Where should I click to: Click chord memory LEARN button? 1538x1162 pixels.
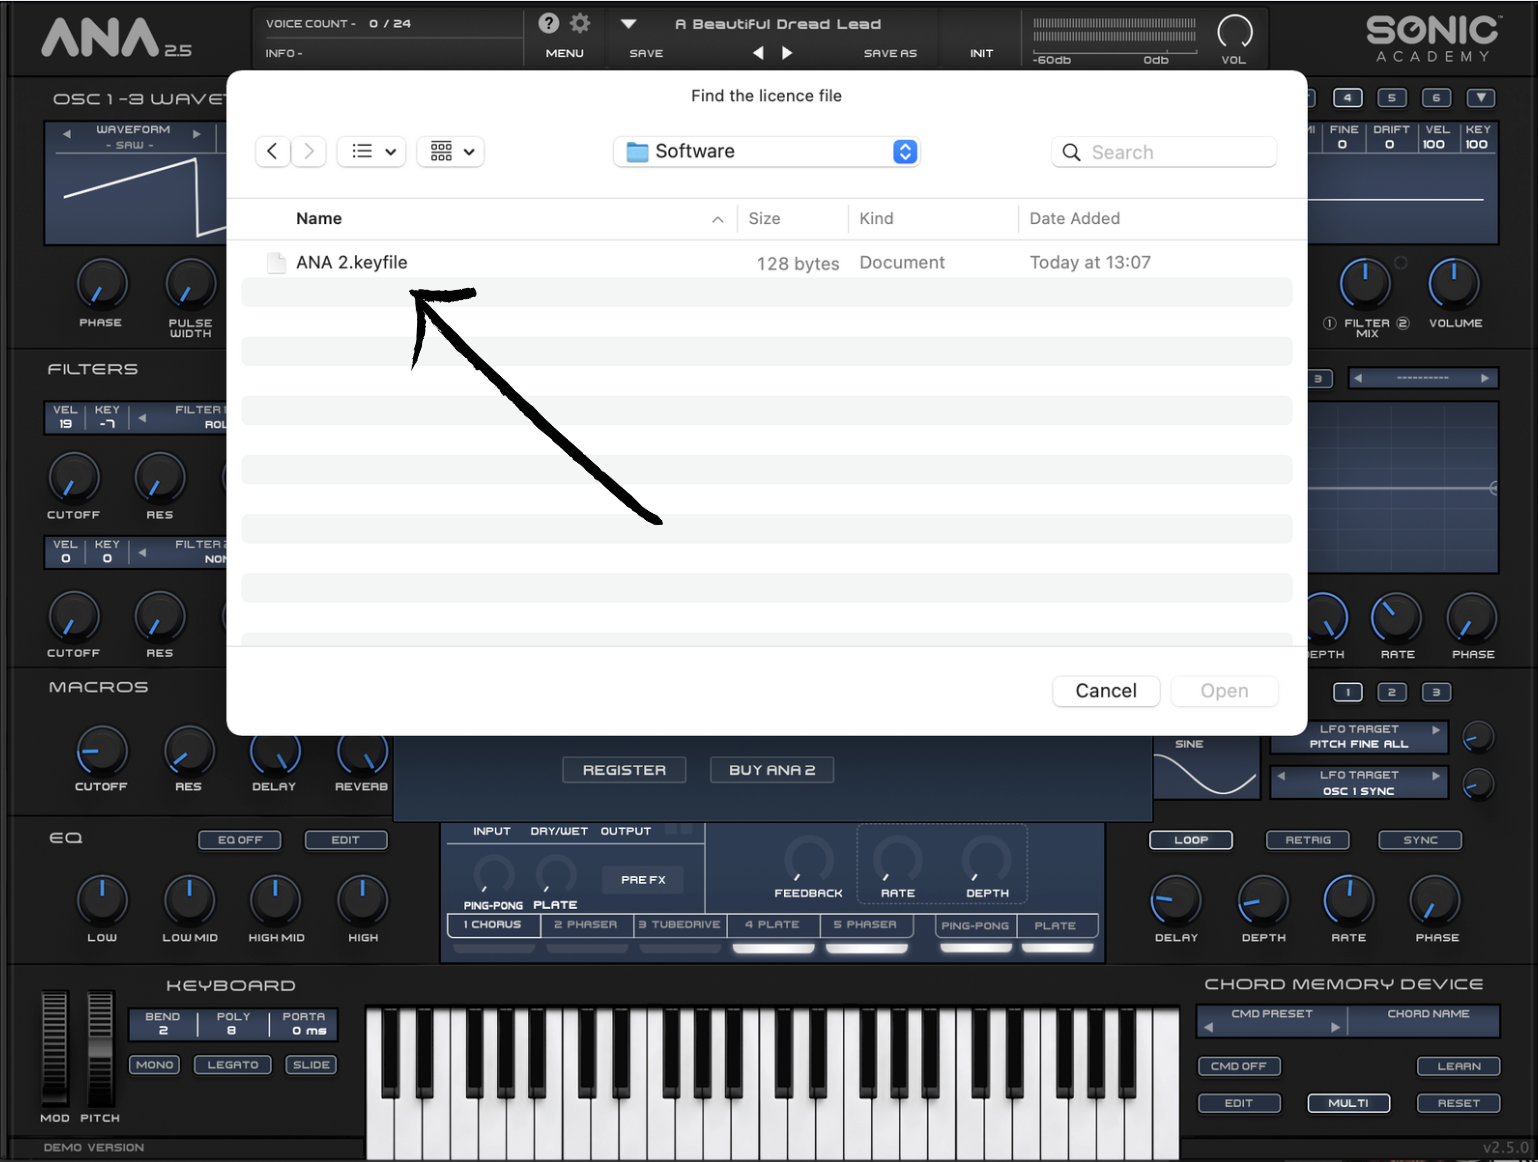click(x=1459, y=1066)
